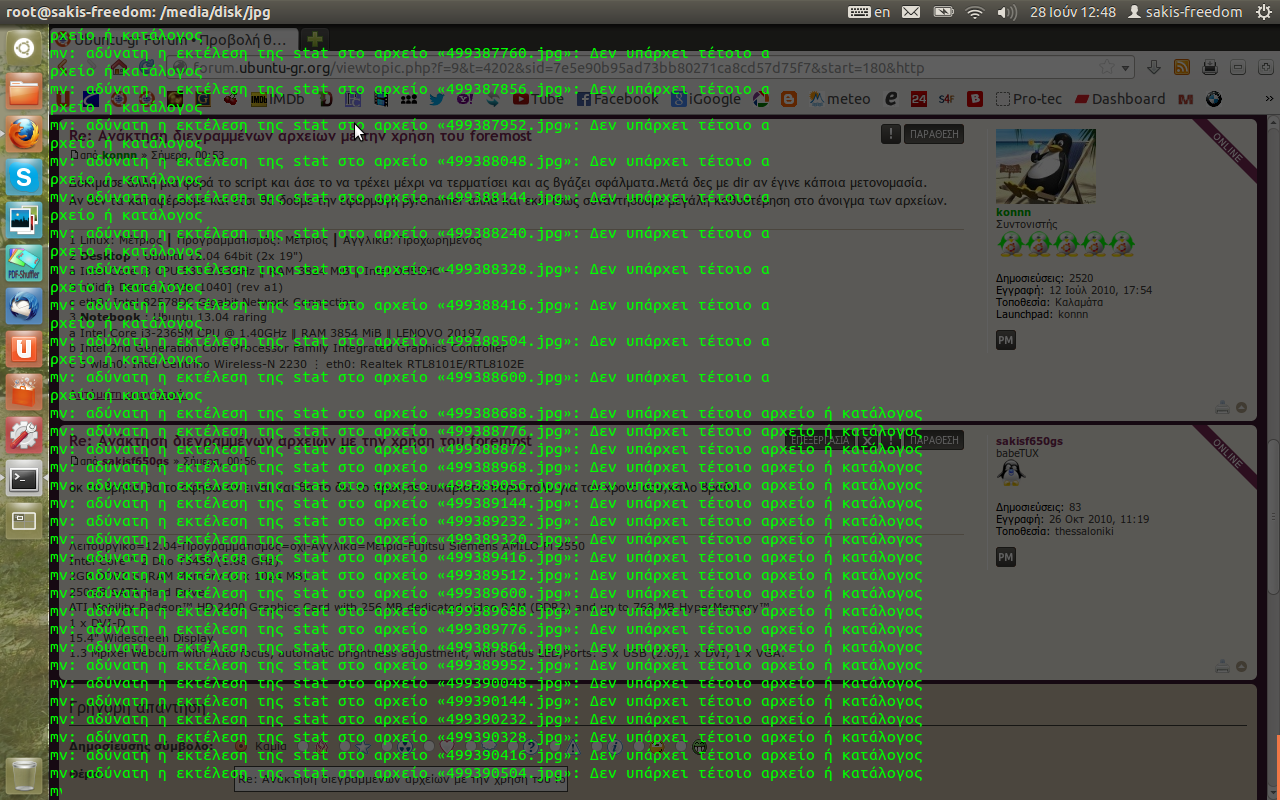This screenshot has width=1280, height=800.
Task: Toggle the bookmark star in URL bar
Action: pyautogui.click(x=1107, y=67)
